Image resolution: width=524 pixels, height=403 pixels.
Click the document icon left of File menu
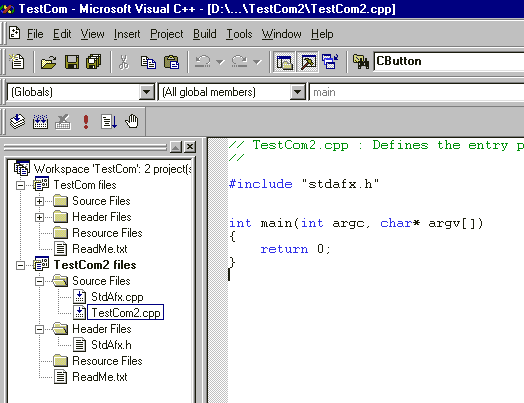14,33
